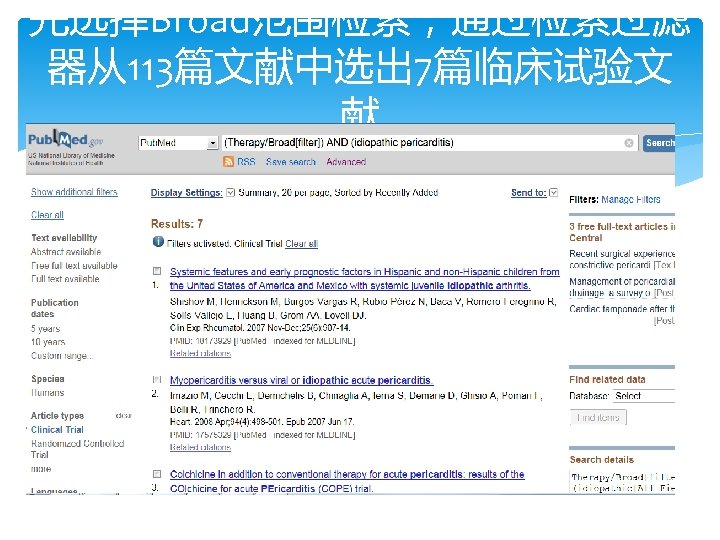This screenshot has height=540, width=720.
Task: Open the Colchicine in addition to conventional therapy article
Action: click(347, 481)
